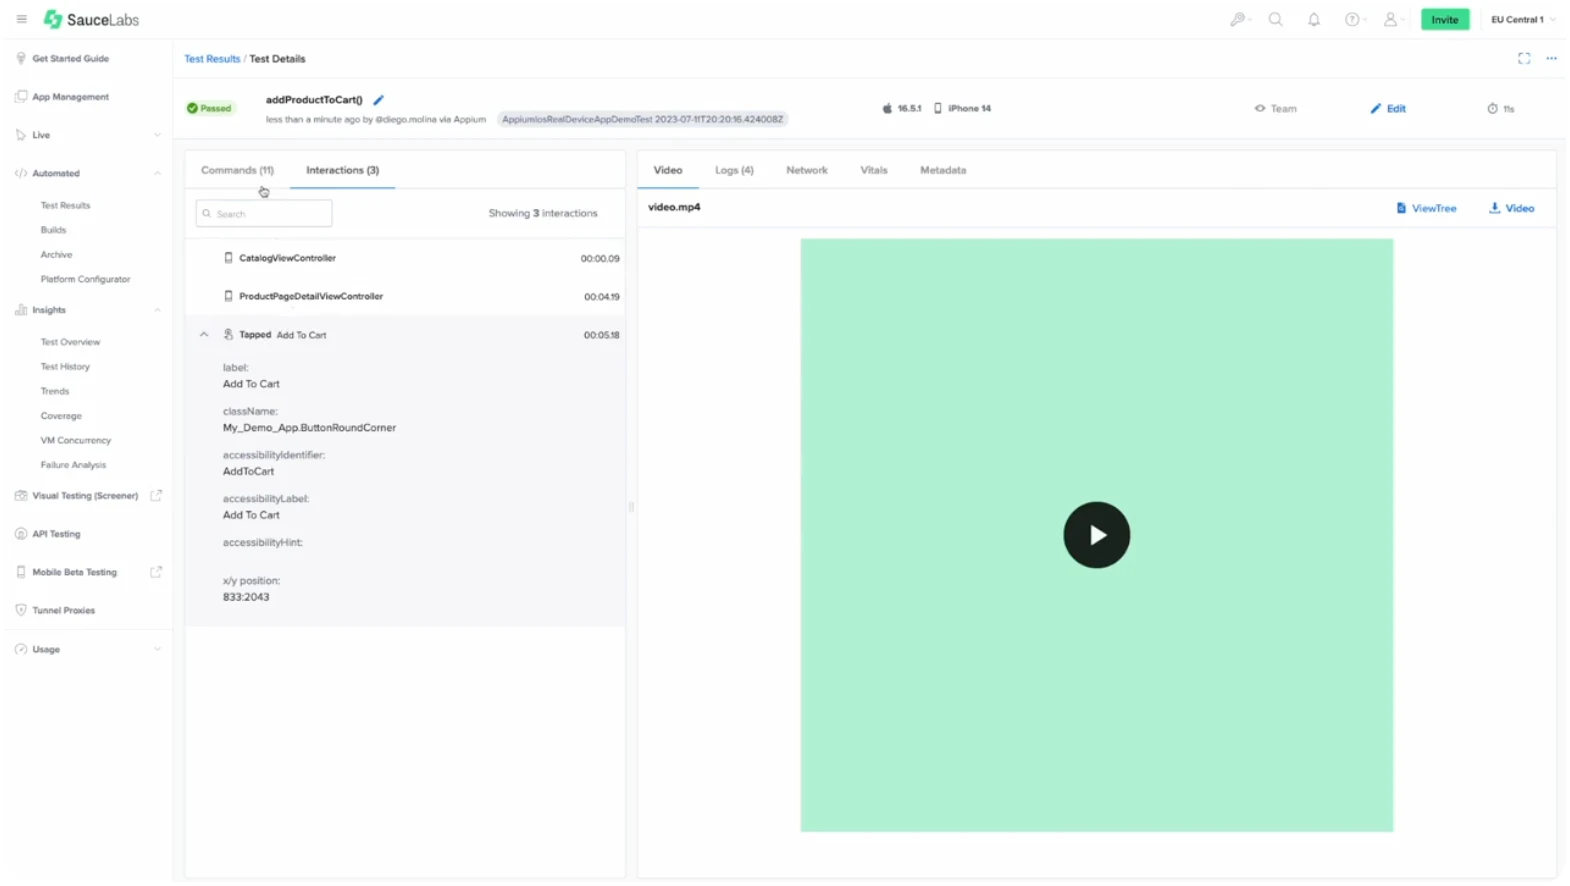Open the notifications bell
Image resolution: width=1570 pixels, height=886 pixels.
coord(1314,19)
